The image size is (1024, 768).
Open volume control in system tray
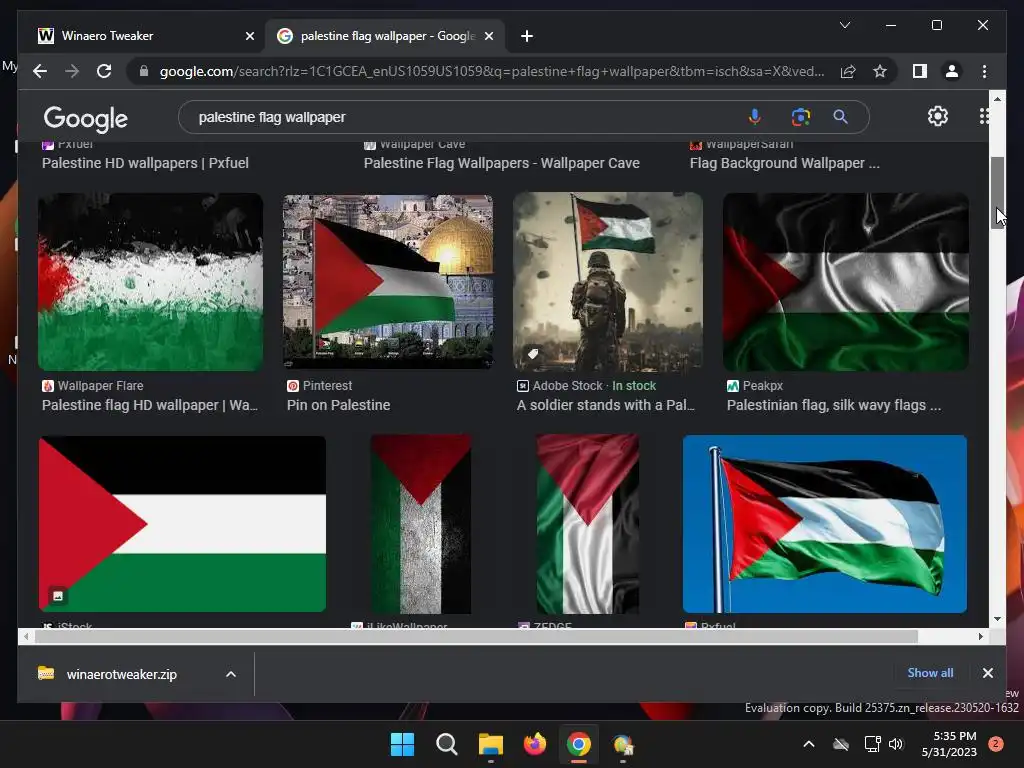896,744
